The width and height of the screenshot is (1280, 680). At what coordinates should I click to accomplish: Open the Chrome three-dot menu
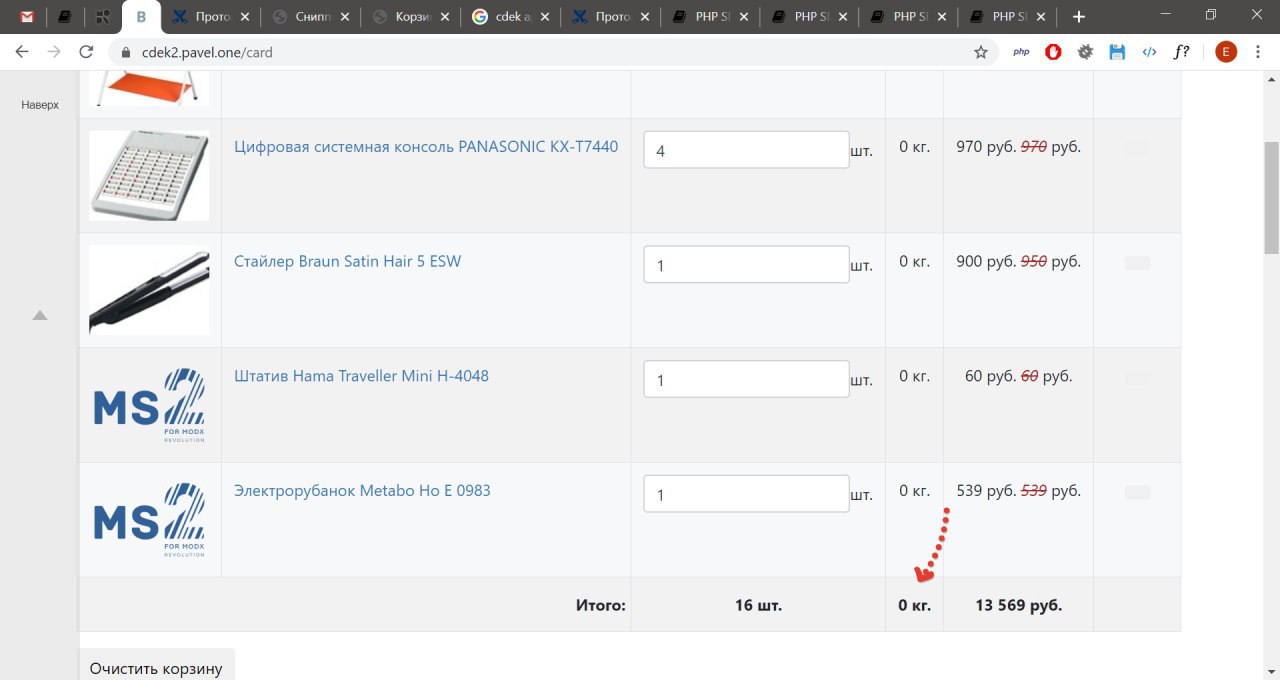coord(1258,52)
